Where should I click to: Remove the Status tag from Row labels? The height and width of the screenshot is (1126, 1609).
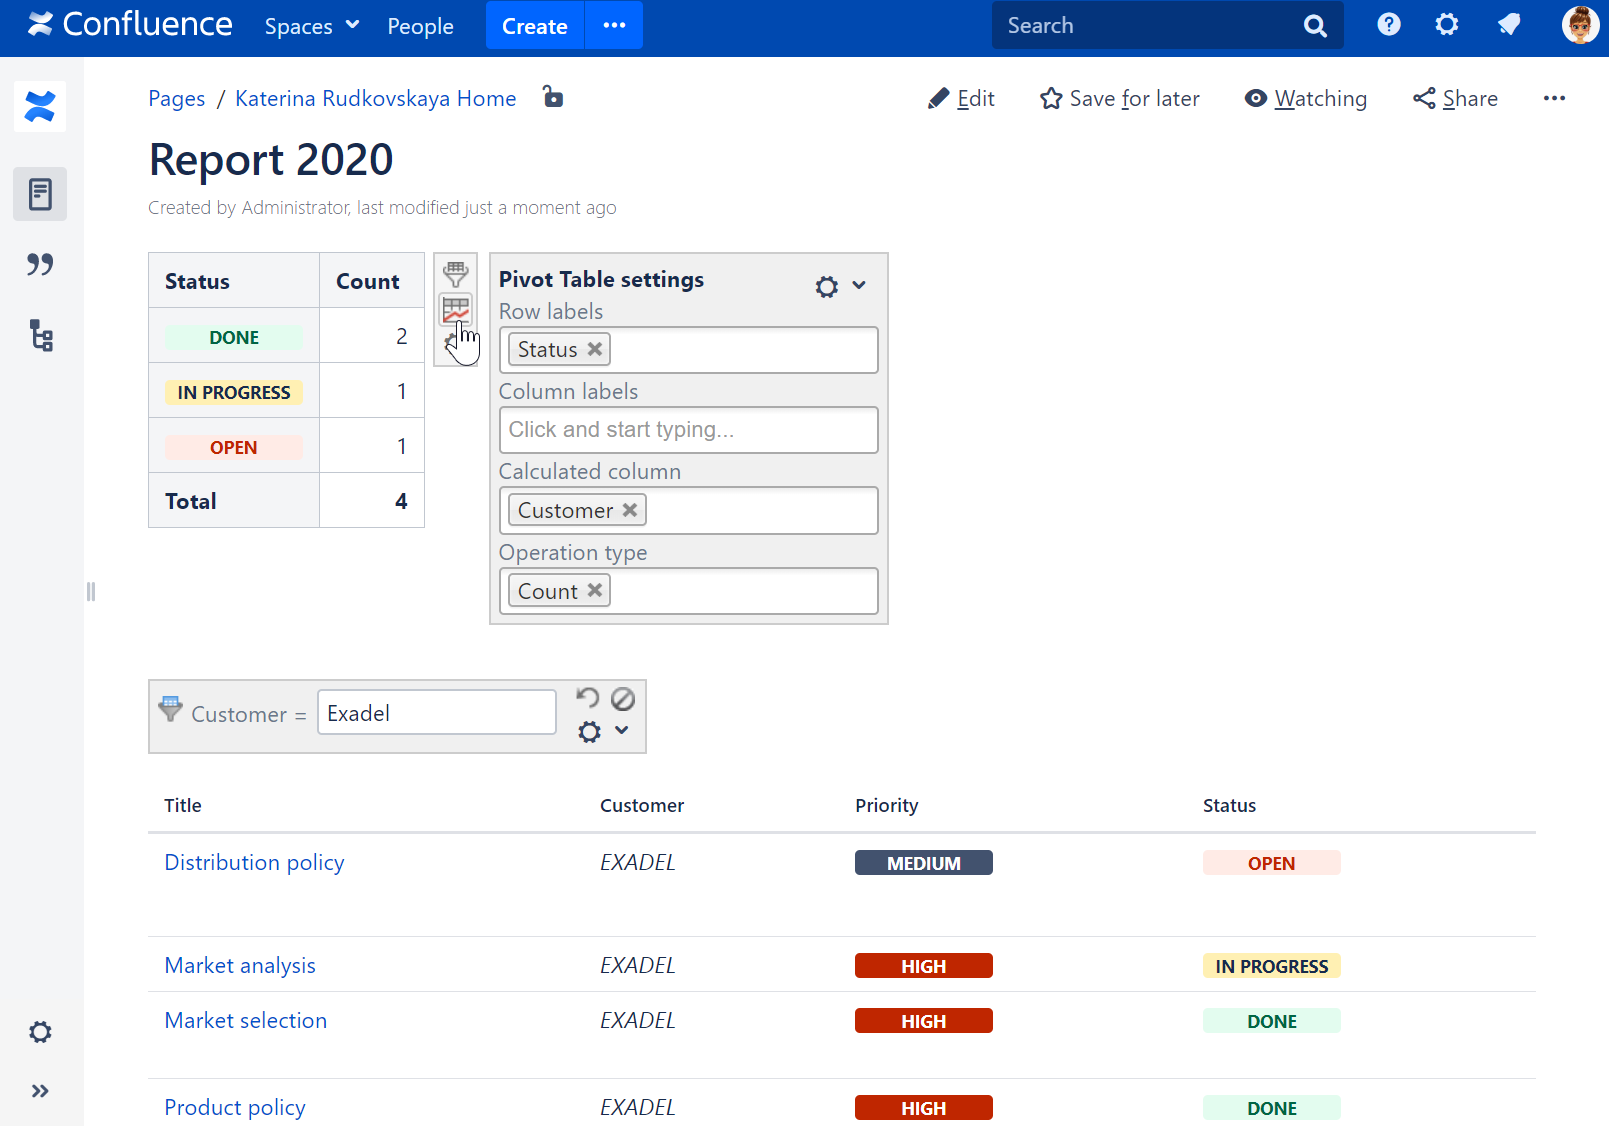[x=595, y=349]
